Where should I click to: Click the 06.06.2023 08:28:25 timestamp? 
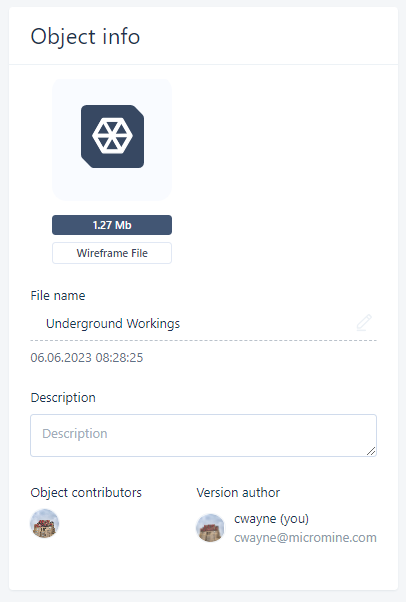(87, 358)
